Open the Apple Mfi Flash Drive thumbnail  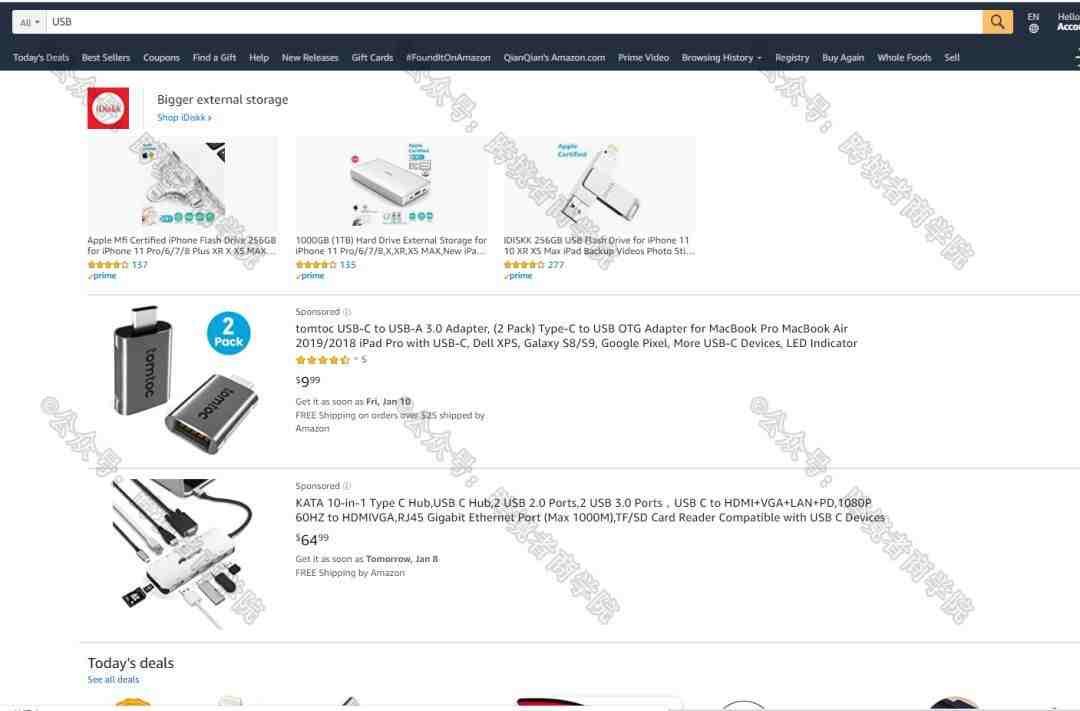(183, 184)
